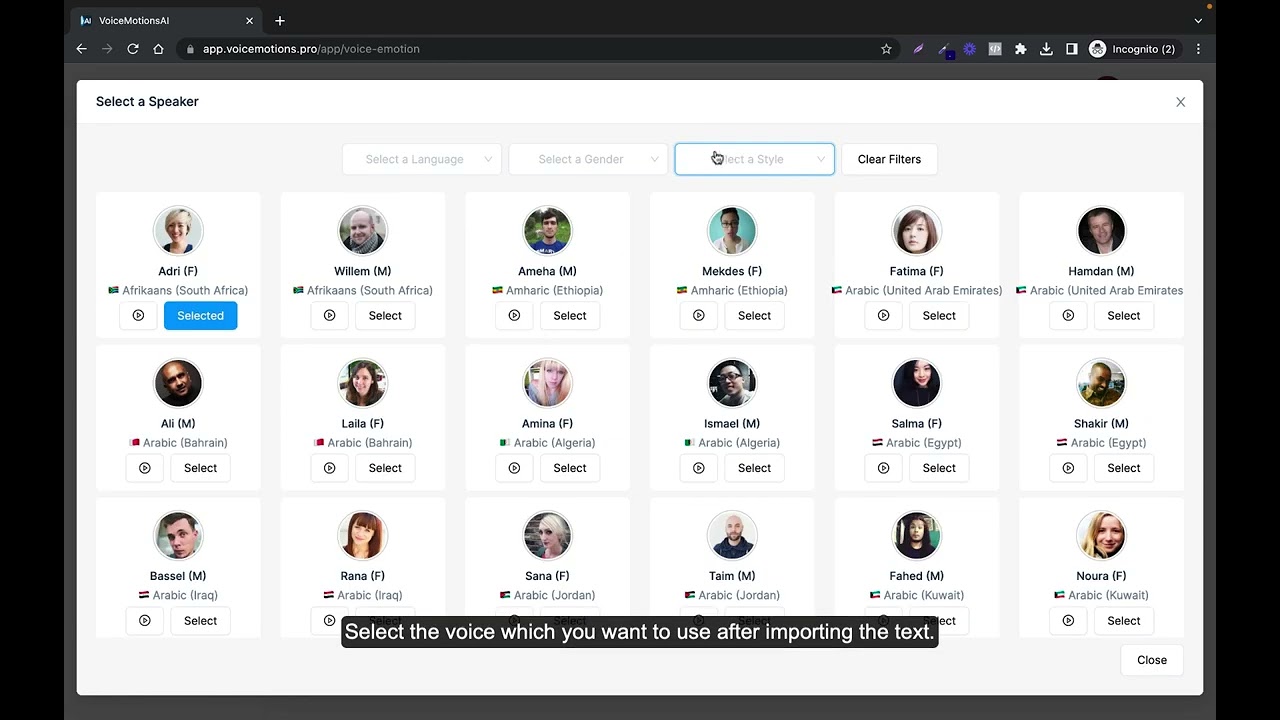Image resolution: width=1280 pixels, height=720 pixels.
Task: Open the Extensions puzzle icon
Action: coord(1021,49)
